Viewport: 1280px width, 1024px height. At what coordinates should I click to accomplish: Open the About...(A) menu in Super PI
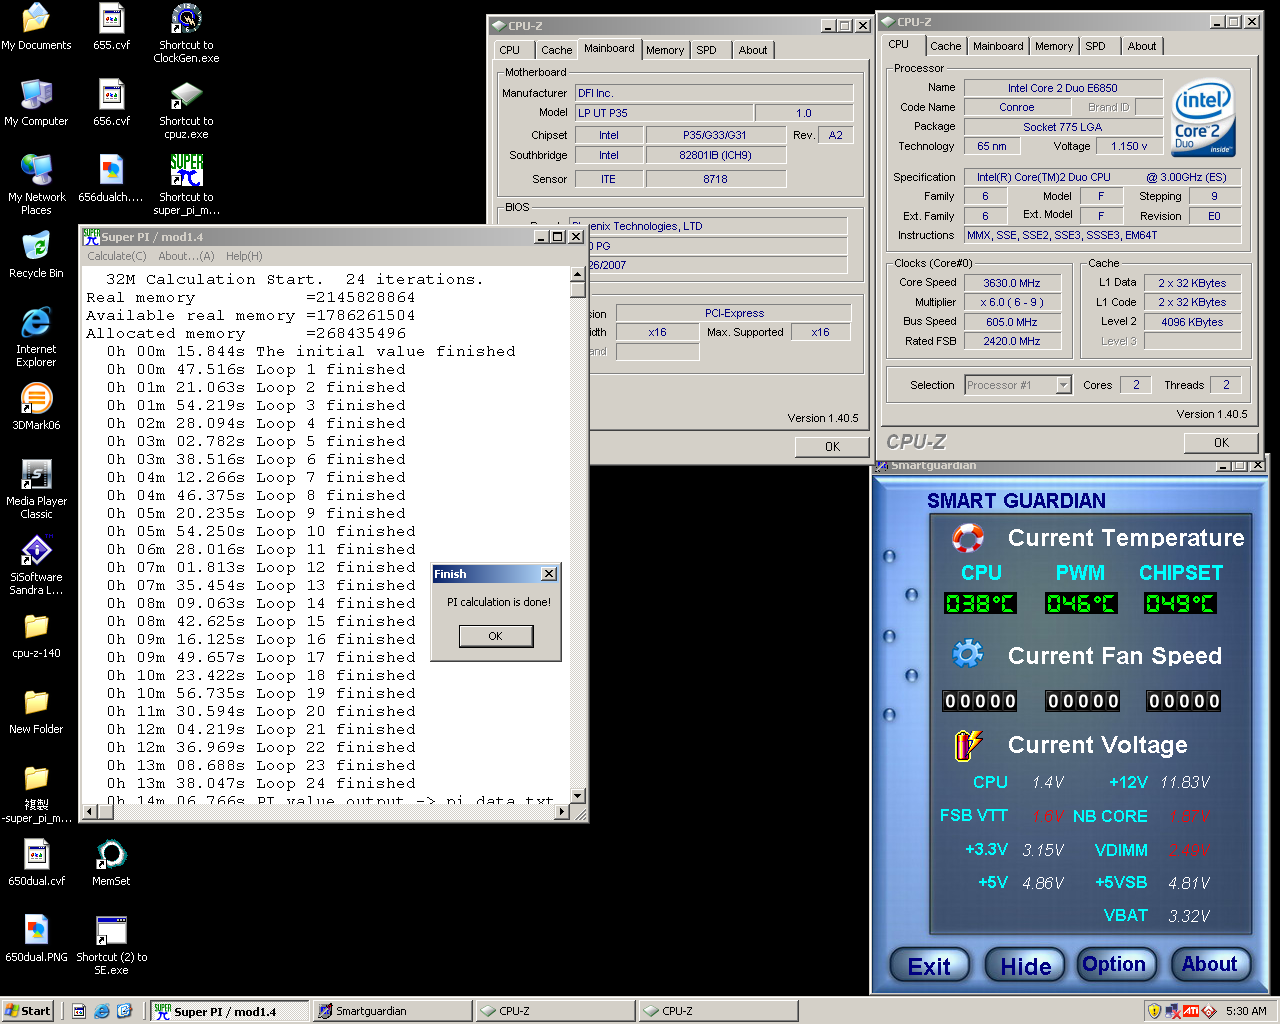[x=186, y=256]
